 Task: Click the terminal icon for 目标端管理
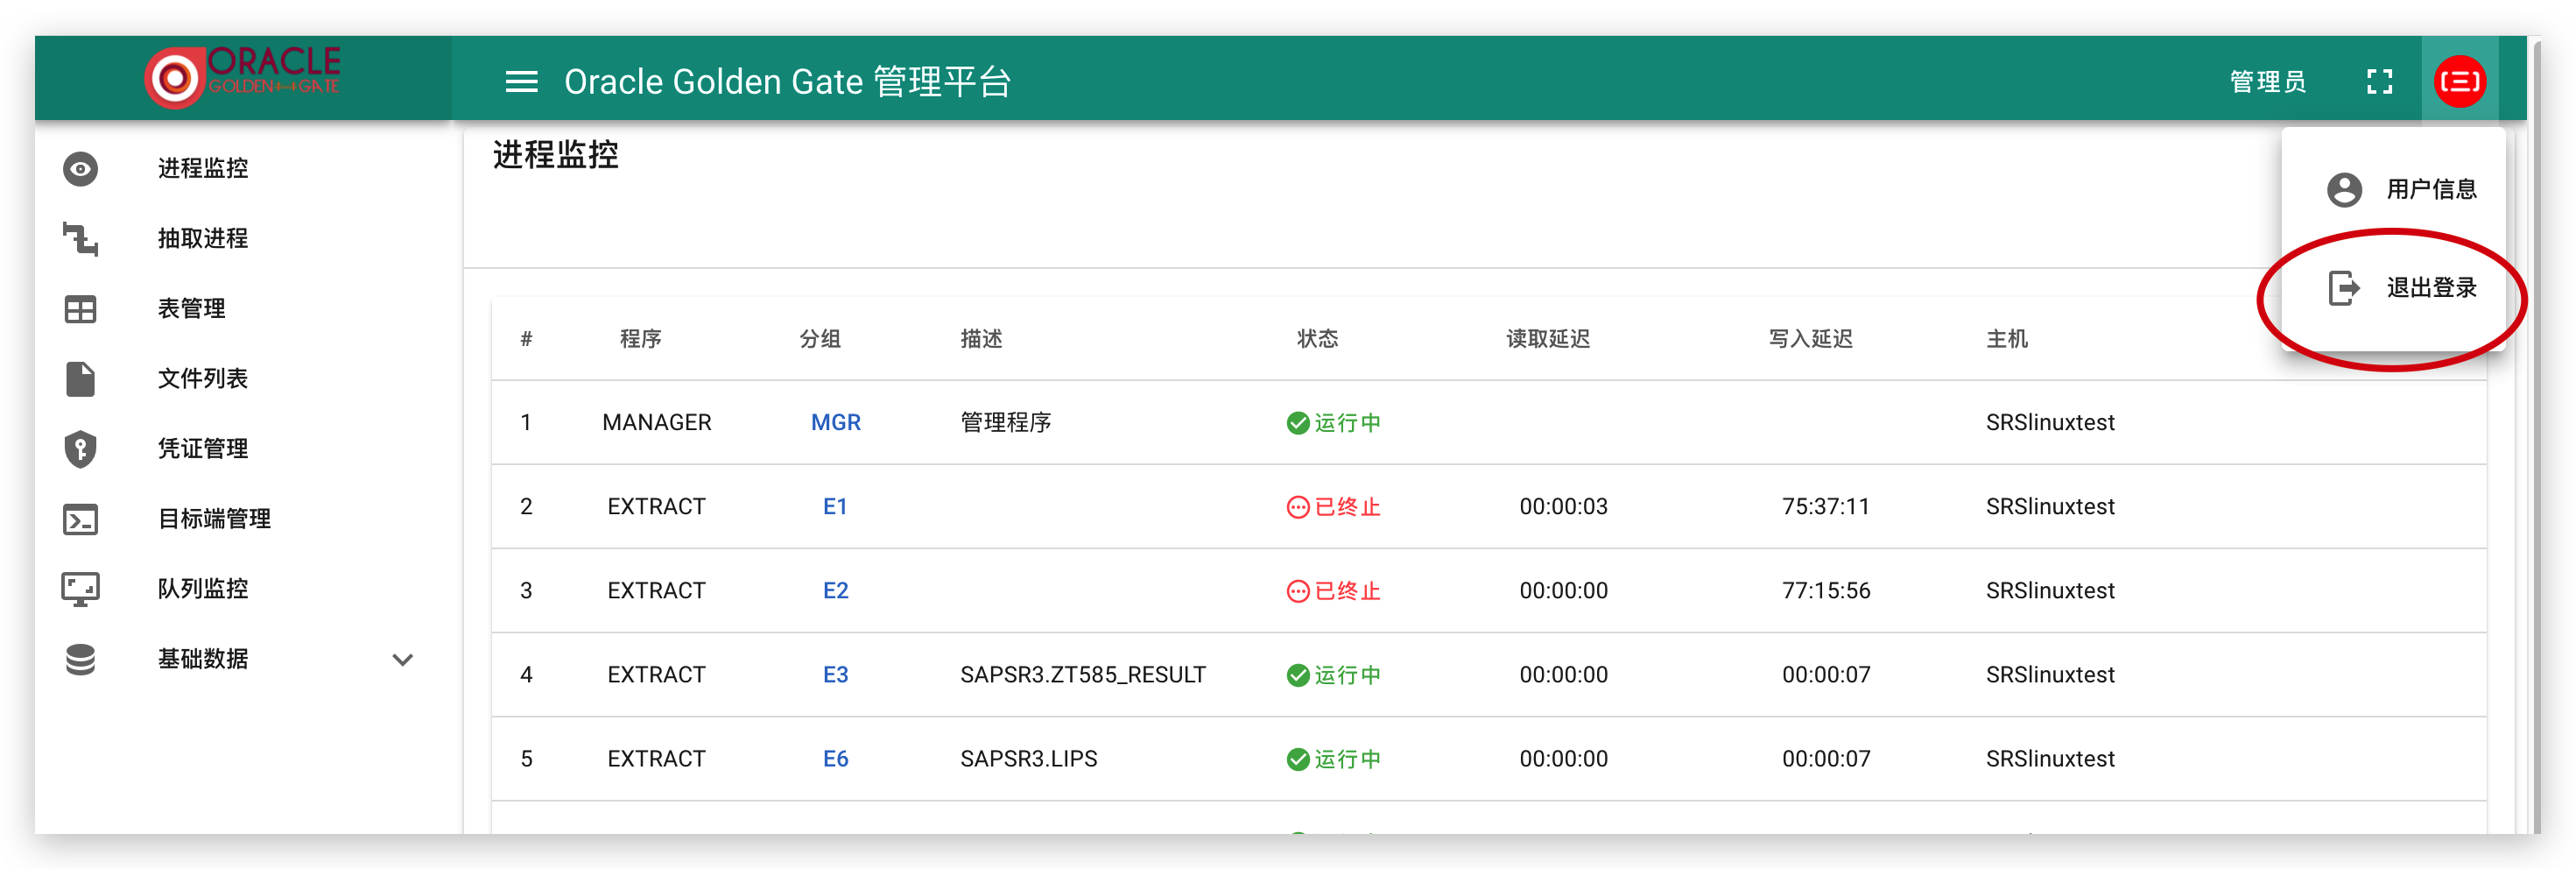click(x=80, y=519)
